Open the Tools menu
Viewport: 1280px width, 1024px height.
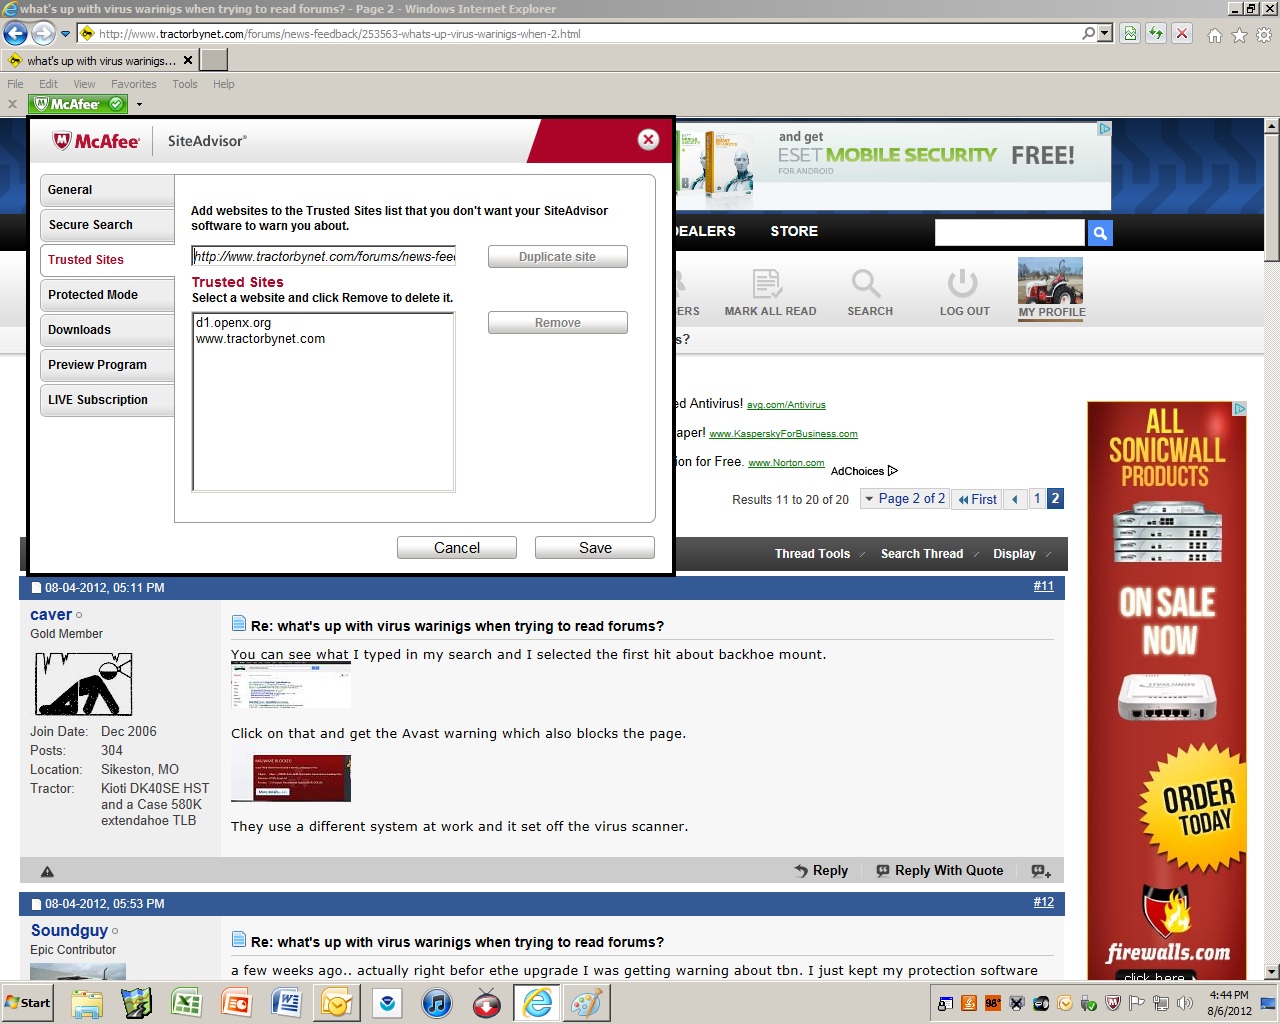click(x=185, y=84)
